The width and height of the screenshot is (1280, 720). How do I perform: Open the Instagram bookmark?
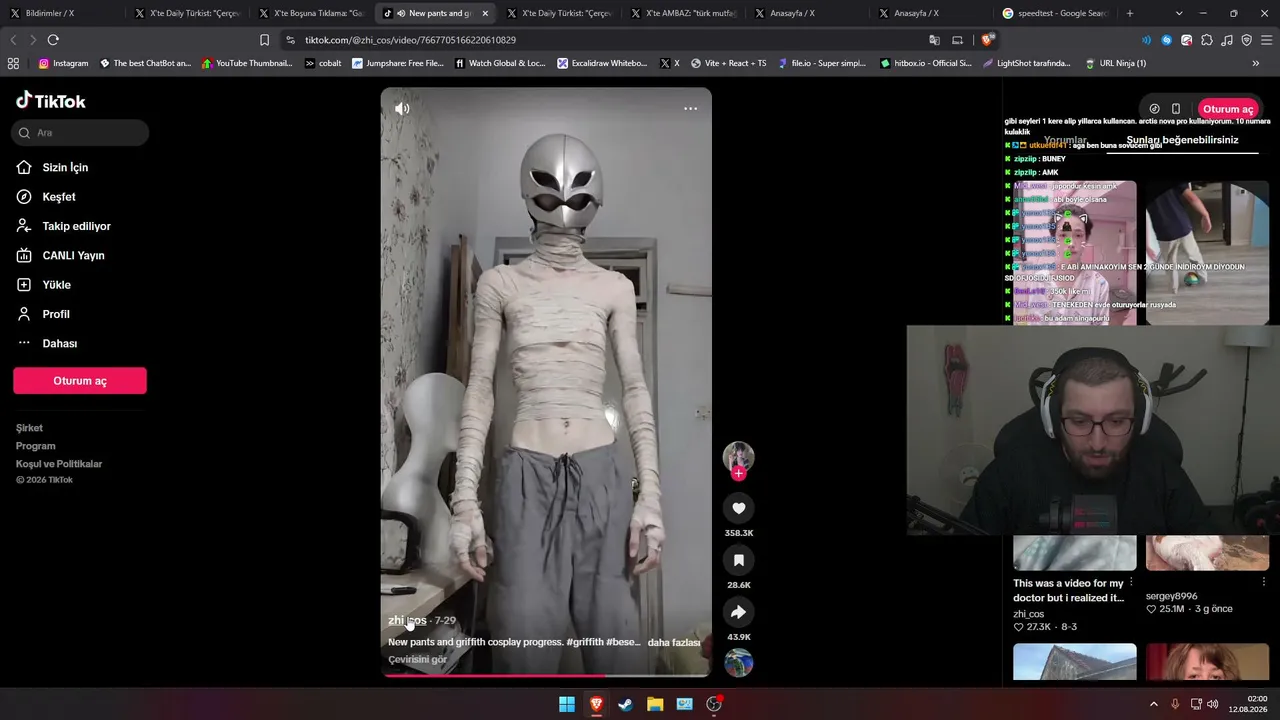63,63
